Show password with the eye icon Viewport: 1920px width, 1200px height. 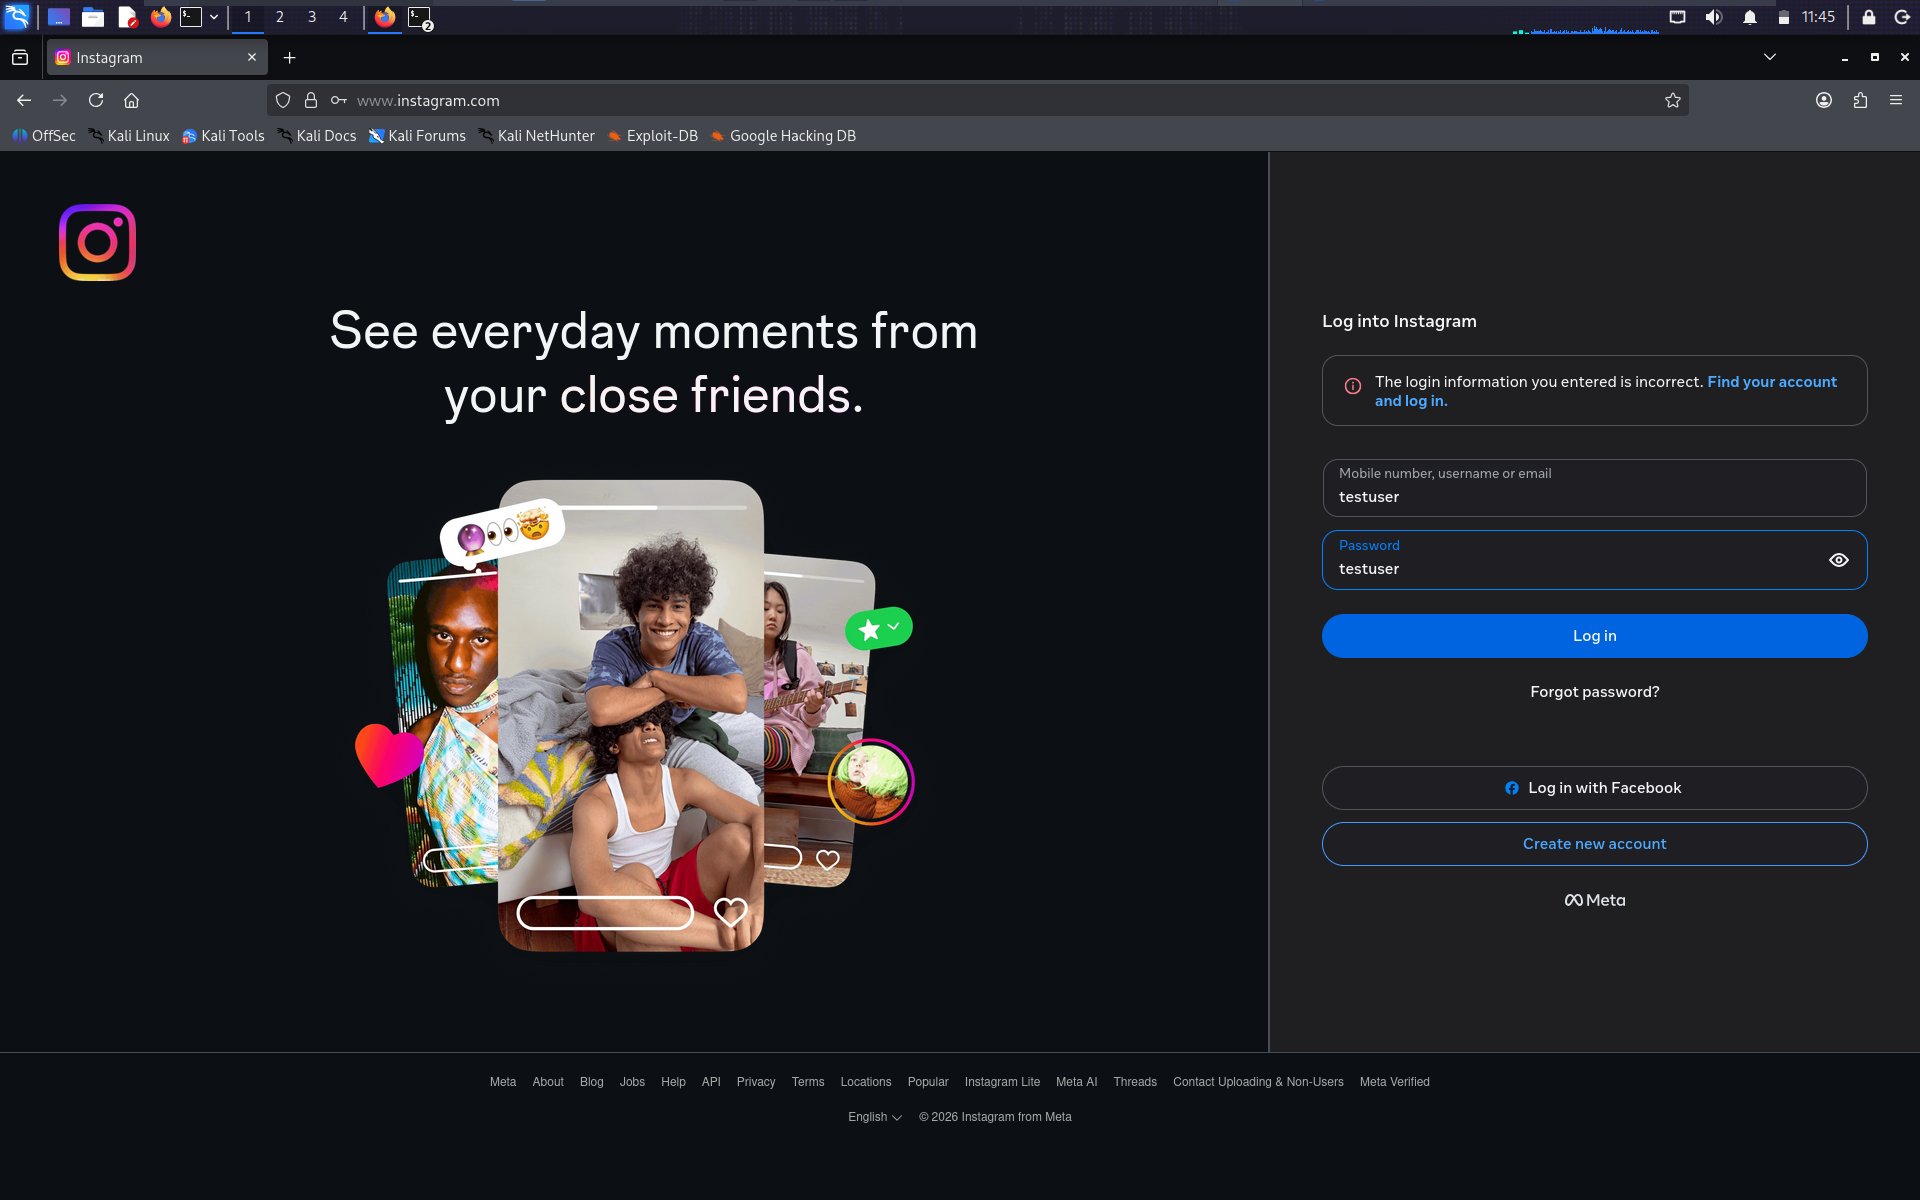[1838, 560]
